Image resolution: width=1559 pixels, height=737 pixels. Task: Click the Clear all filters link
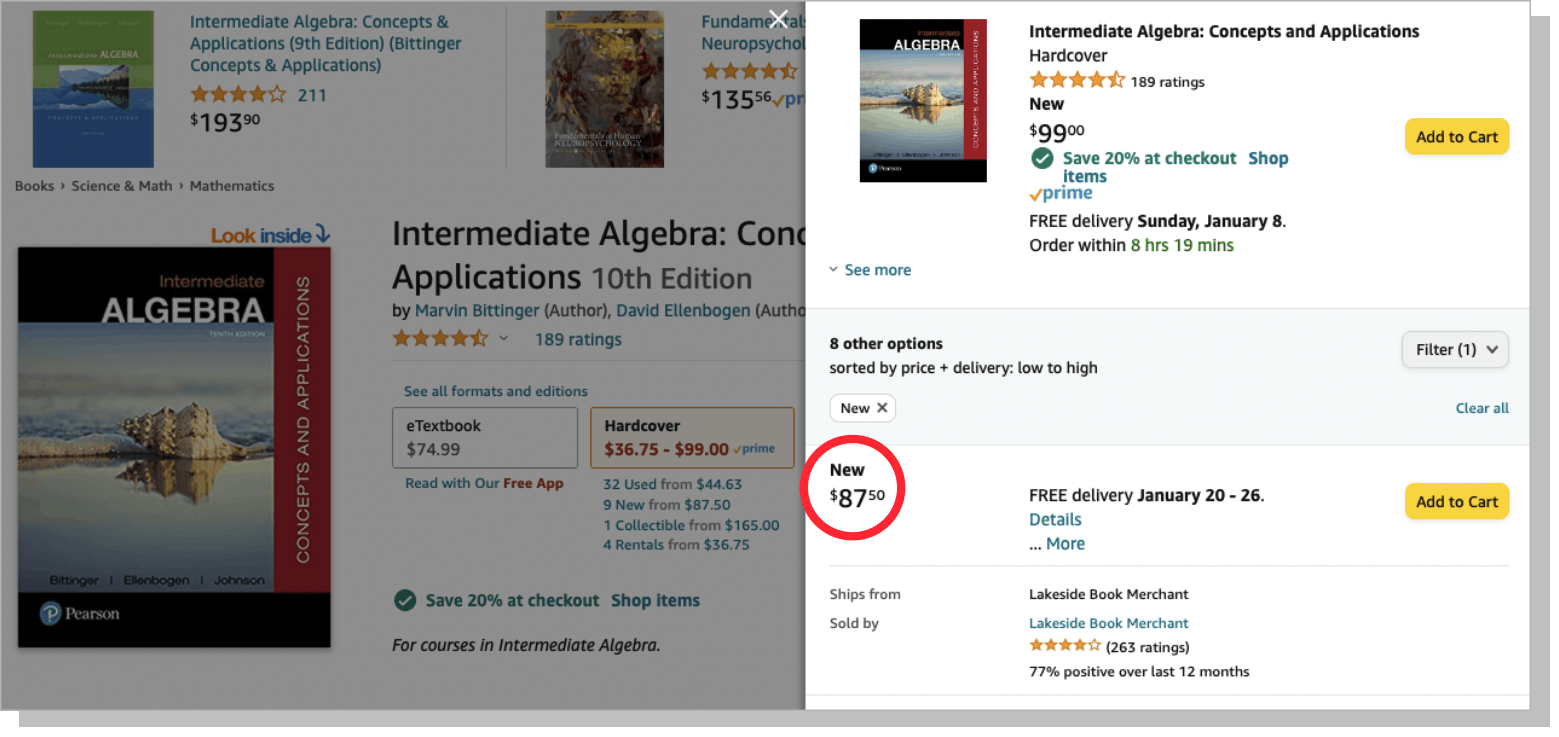[1482, 408]
